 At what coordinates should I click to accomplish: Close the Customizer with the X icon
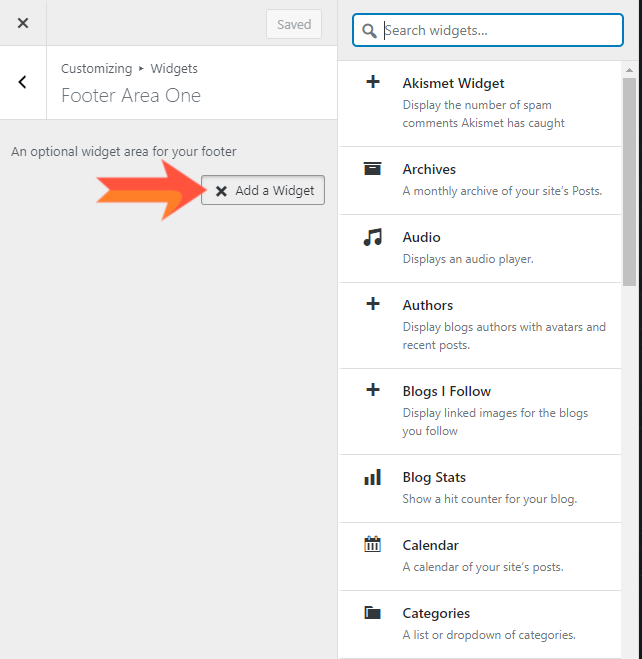pos(23,23)
